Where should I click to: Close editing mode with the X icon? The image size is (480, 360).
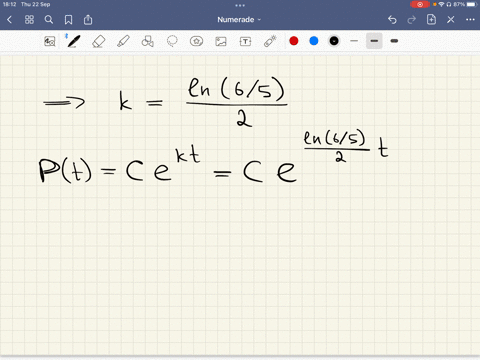451,20
